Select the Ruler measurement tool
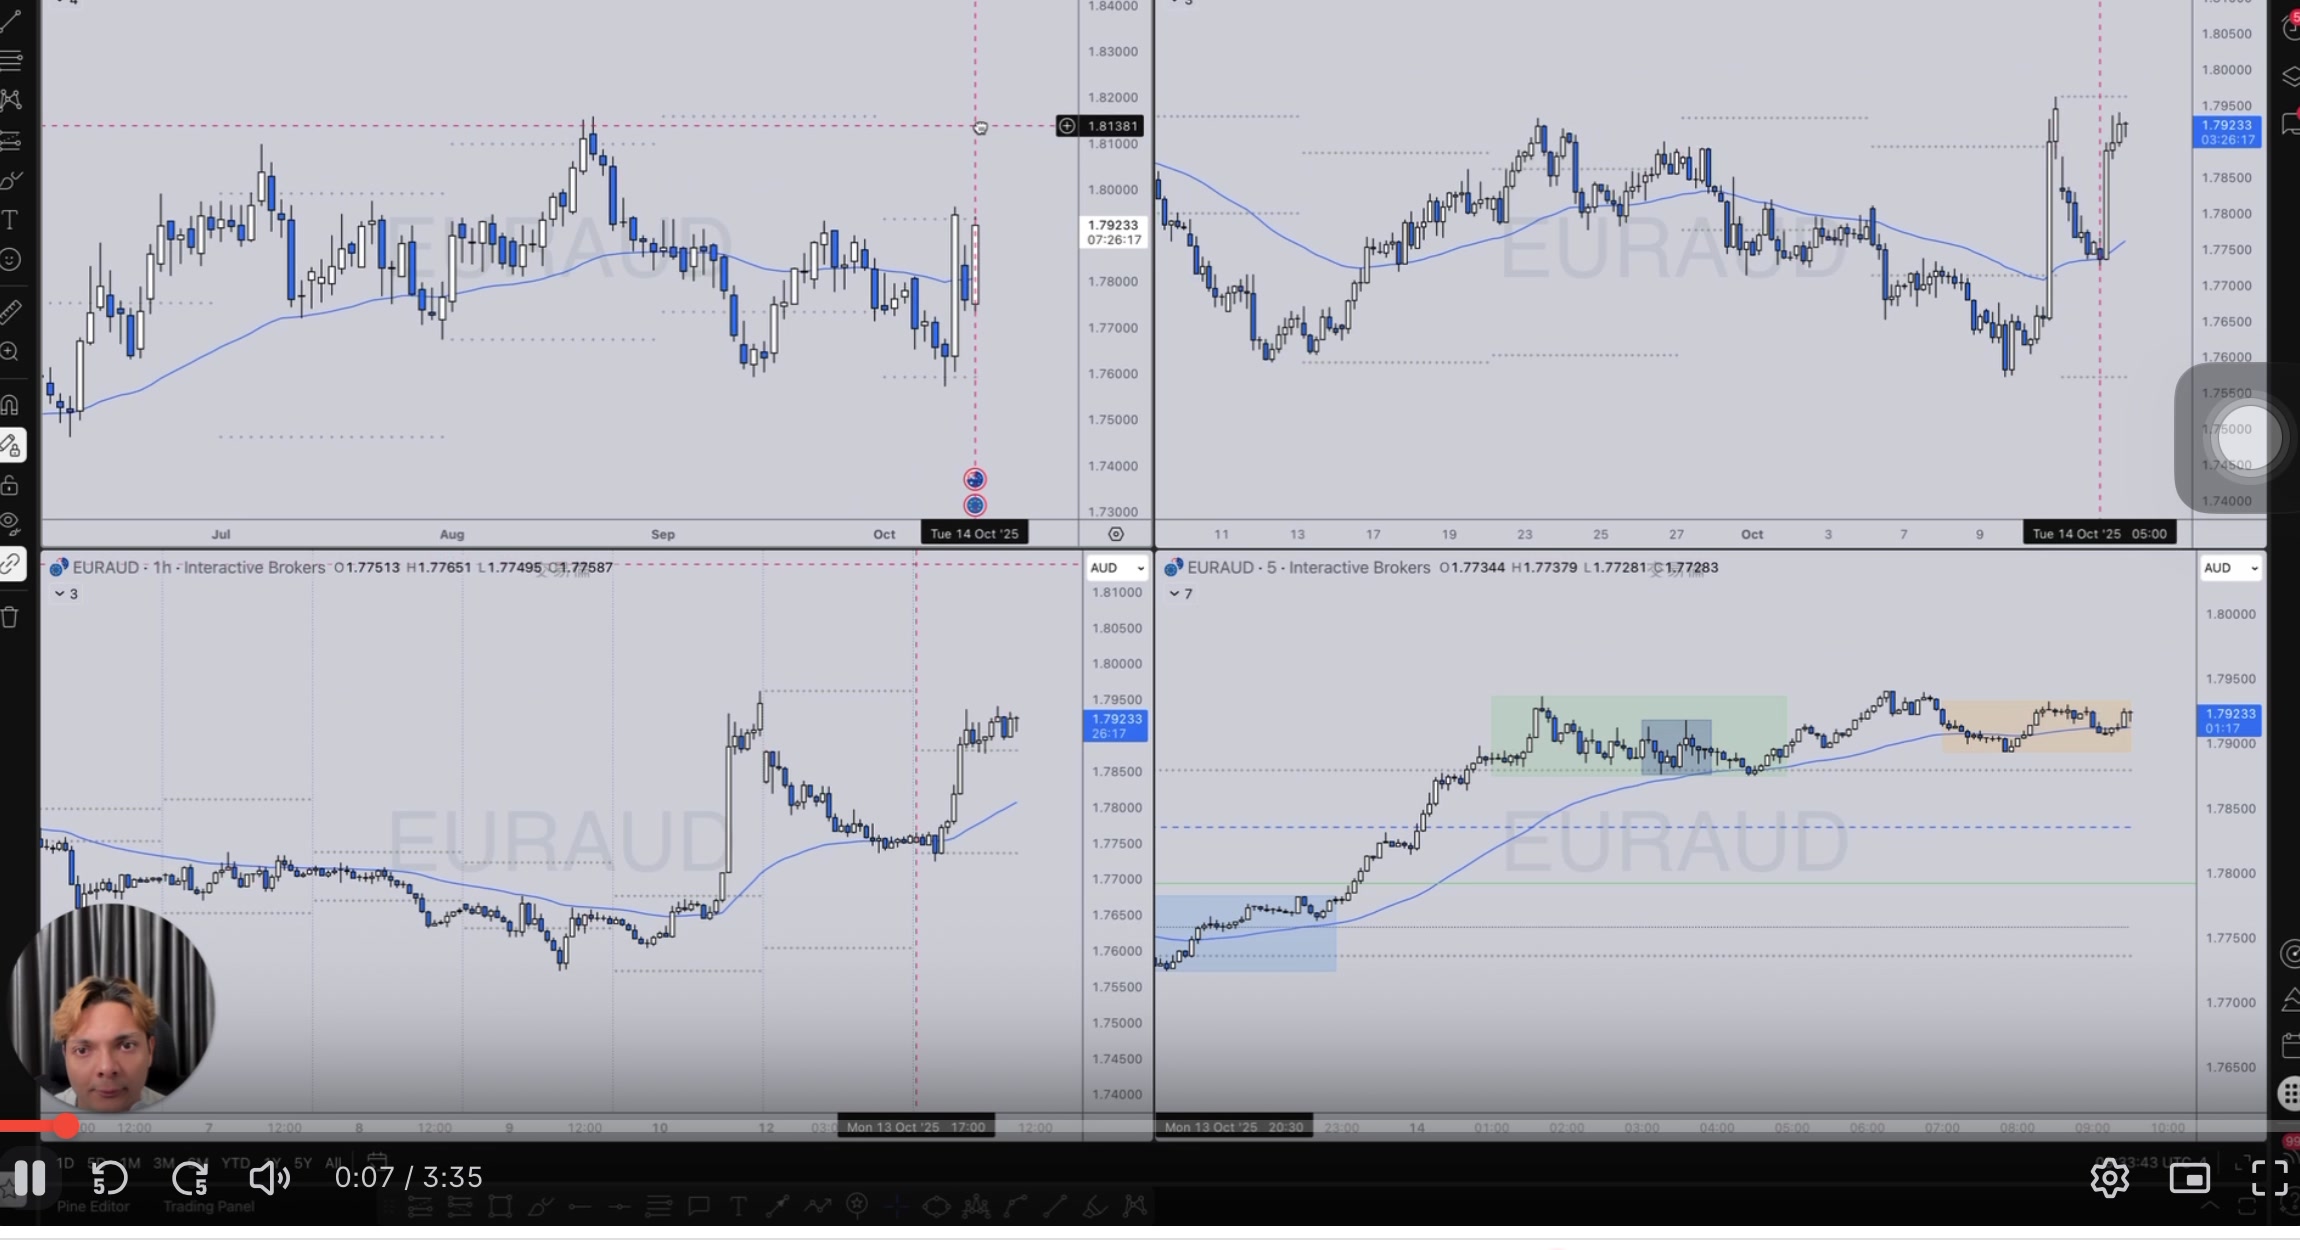The image size is (2300, 1250). point(11,311)
